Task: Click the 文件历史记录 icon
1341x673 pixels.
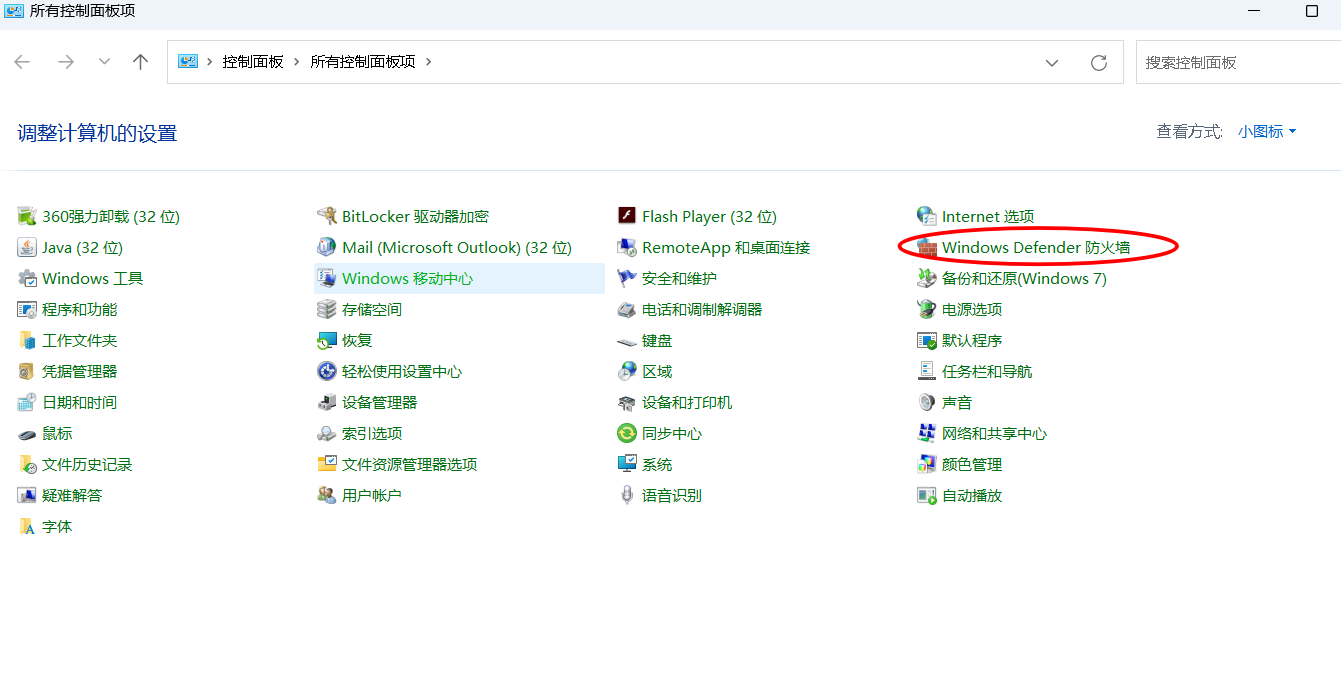Action: [x=27, y=464]
